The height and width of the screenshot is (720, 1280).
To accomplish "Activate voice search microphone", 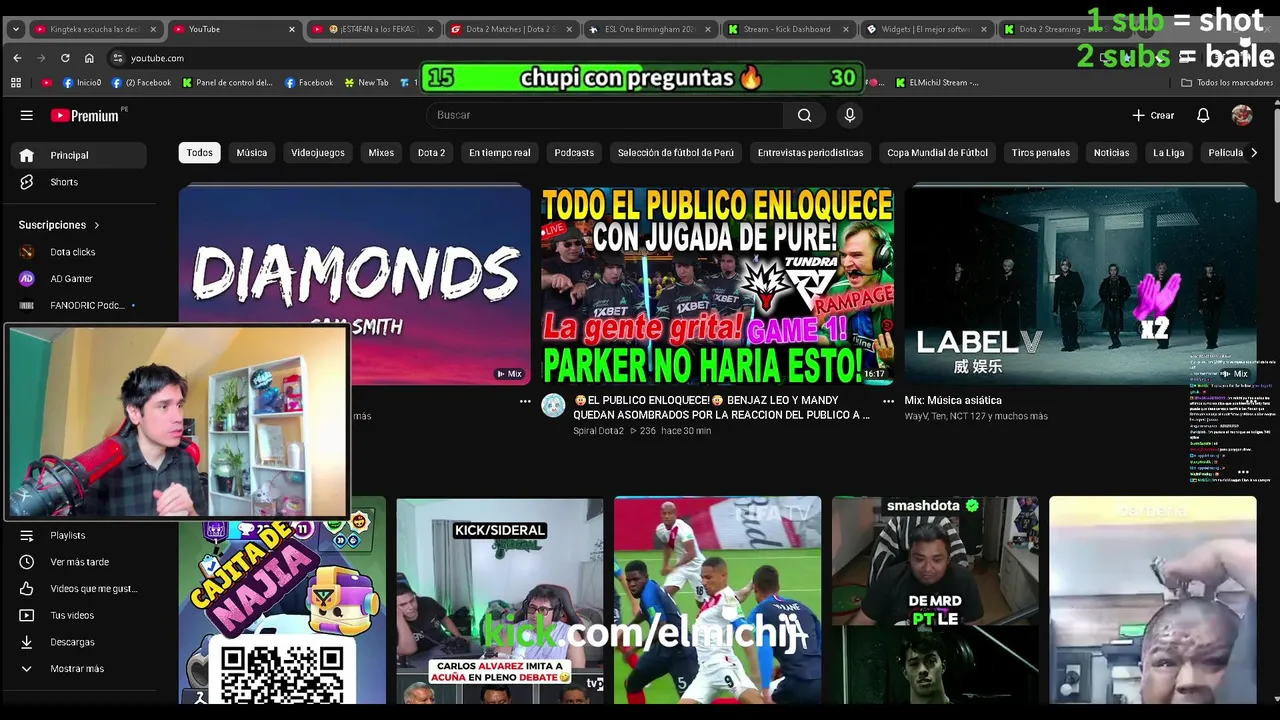I will (850, 115).
